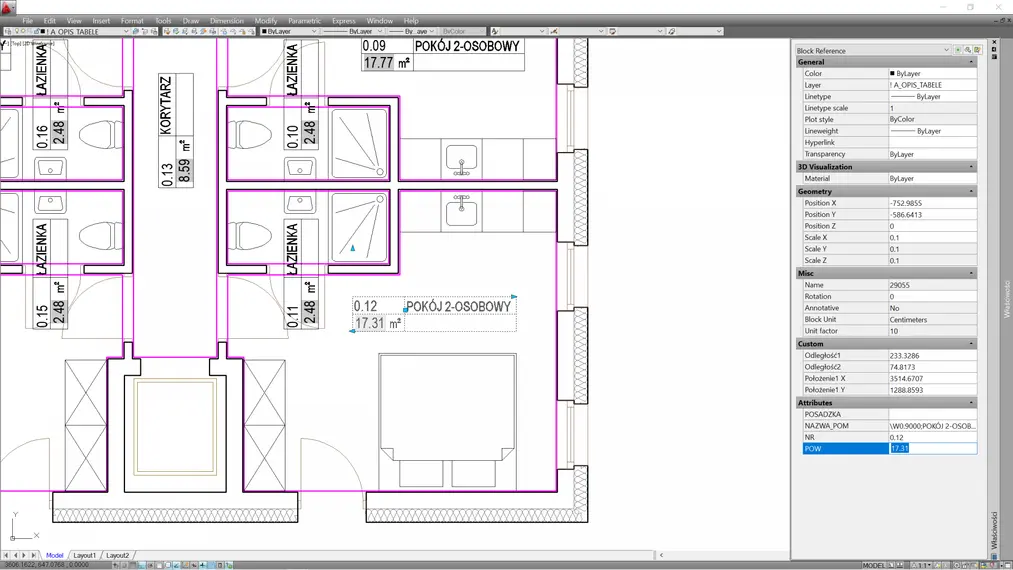Viewport: 1013px width, 570px height.
Task: Open the Dimension menu
Action: click(227, 21)
